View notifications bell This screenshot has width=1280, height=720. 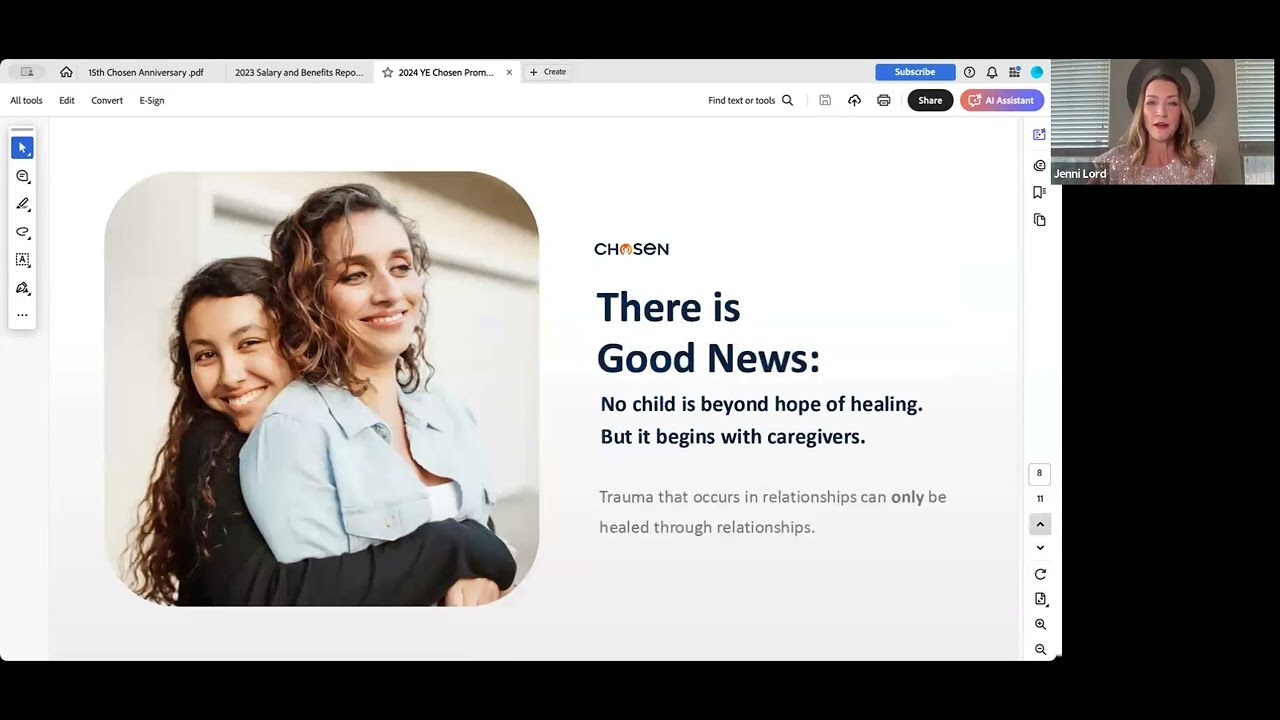click(x=992, y=72)
